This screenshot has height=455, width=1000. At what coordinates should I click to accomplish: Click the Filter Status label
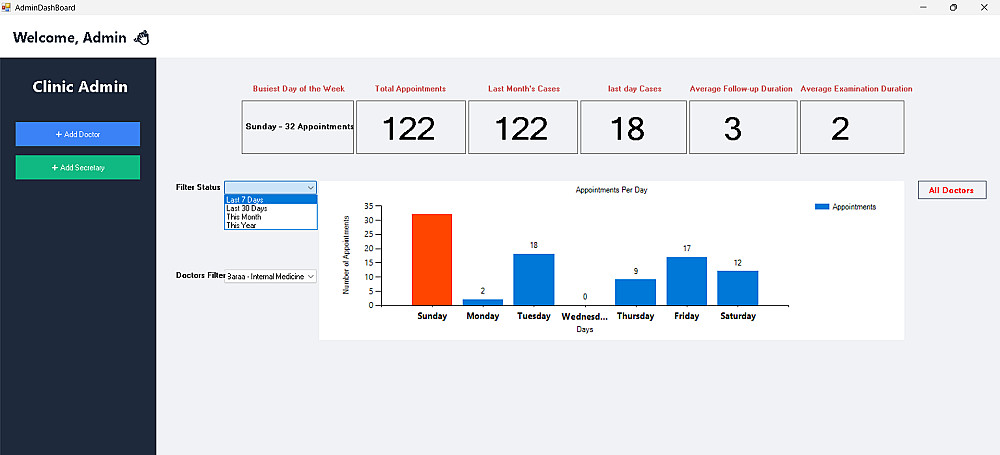tap(198, 188)
